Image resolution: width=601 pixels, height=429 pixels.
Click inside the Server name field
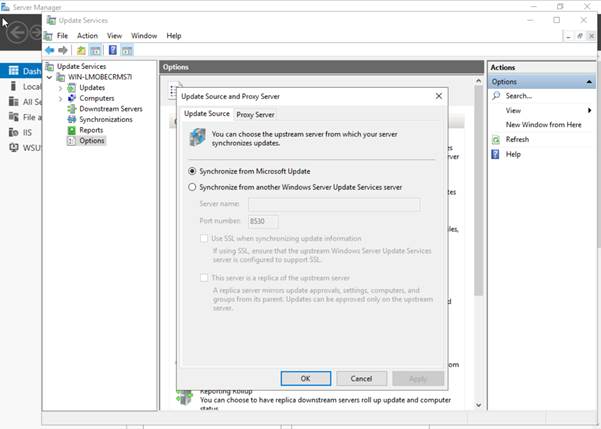click(x=334, y=204)
